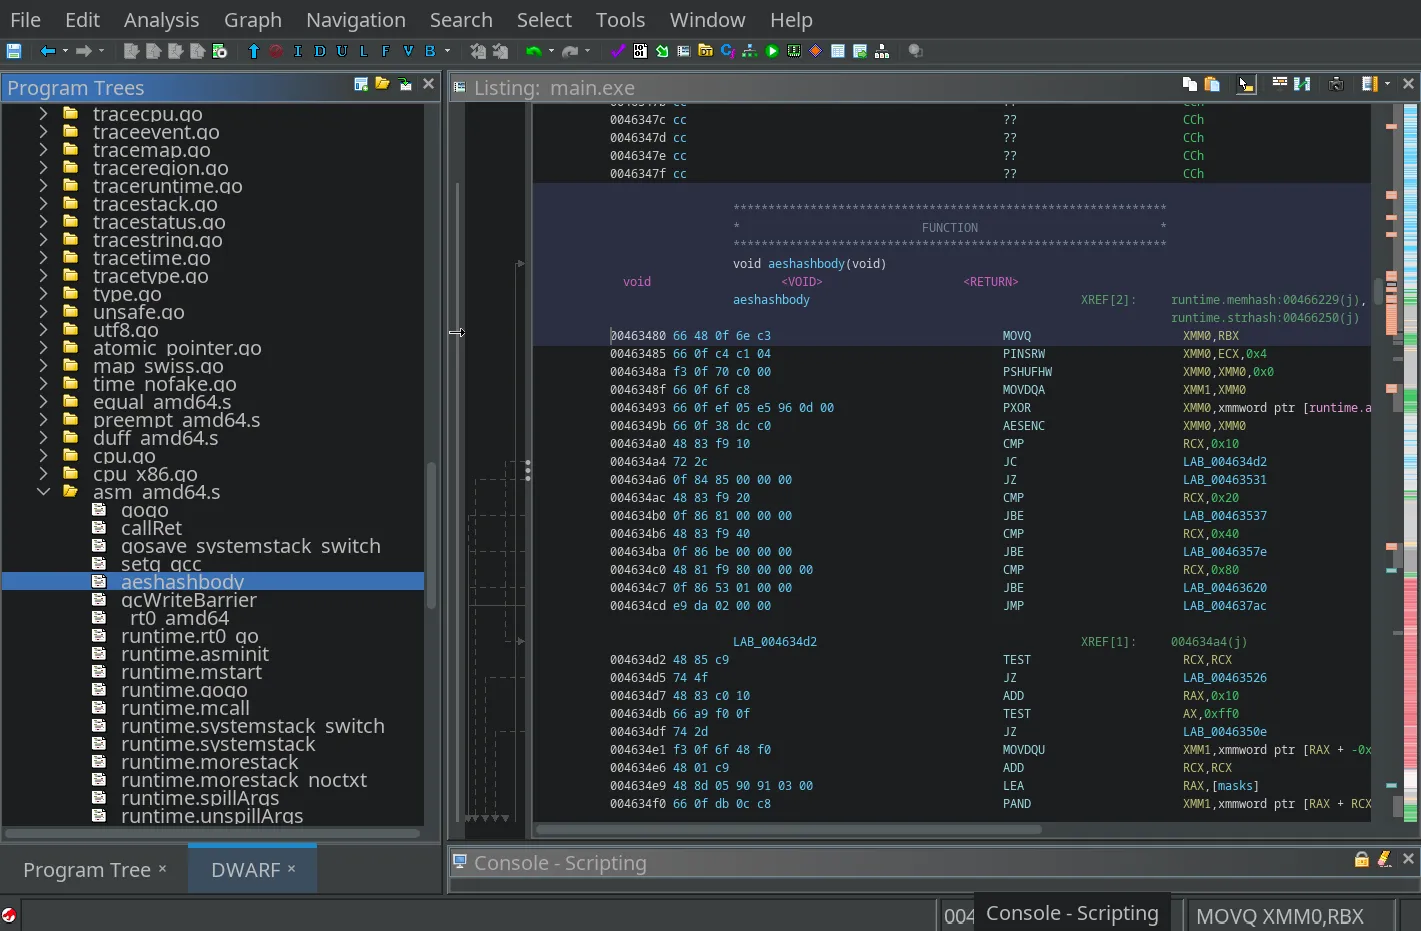Viewport: 1421px width, 931px height.
Task: Follow runtime.memhash:00466229(j) cross reference
Action: 1265,300
